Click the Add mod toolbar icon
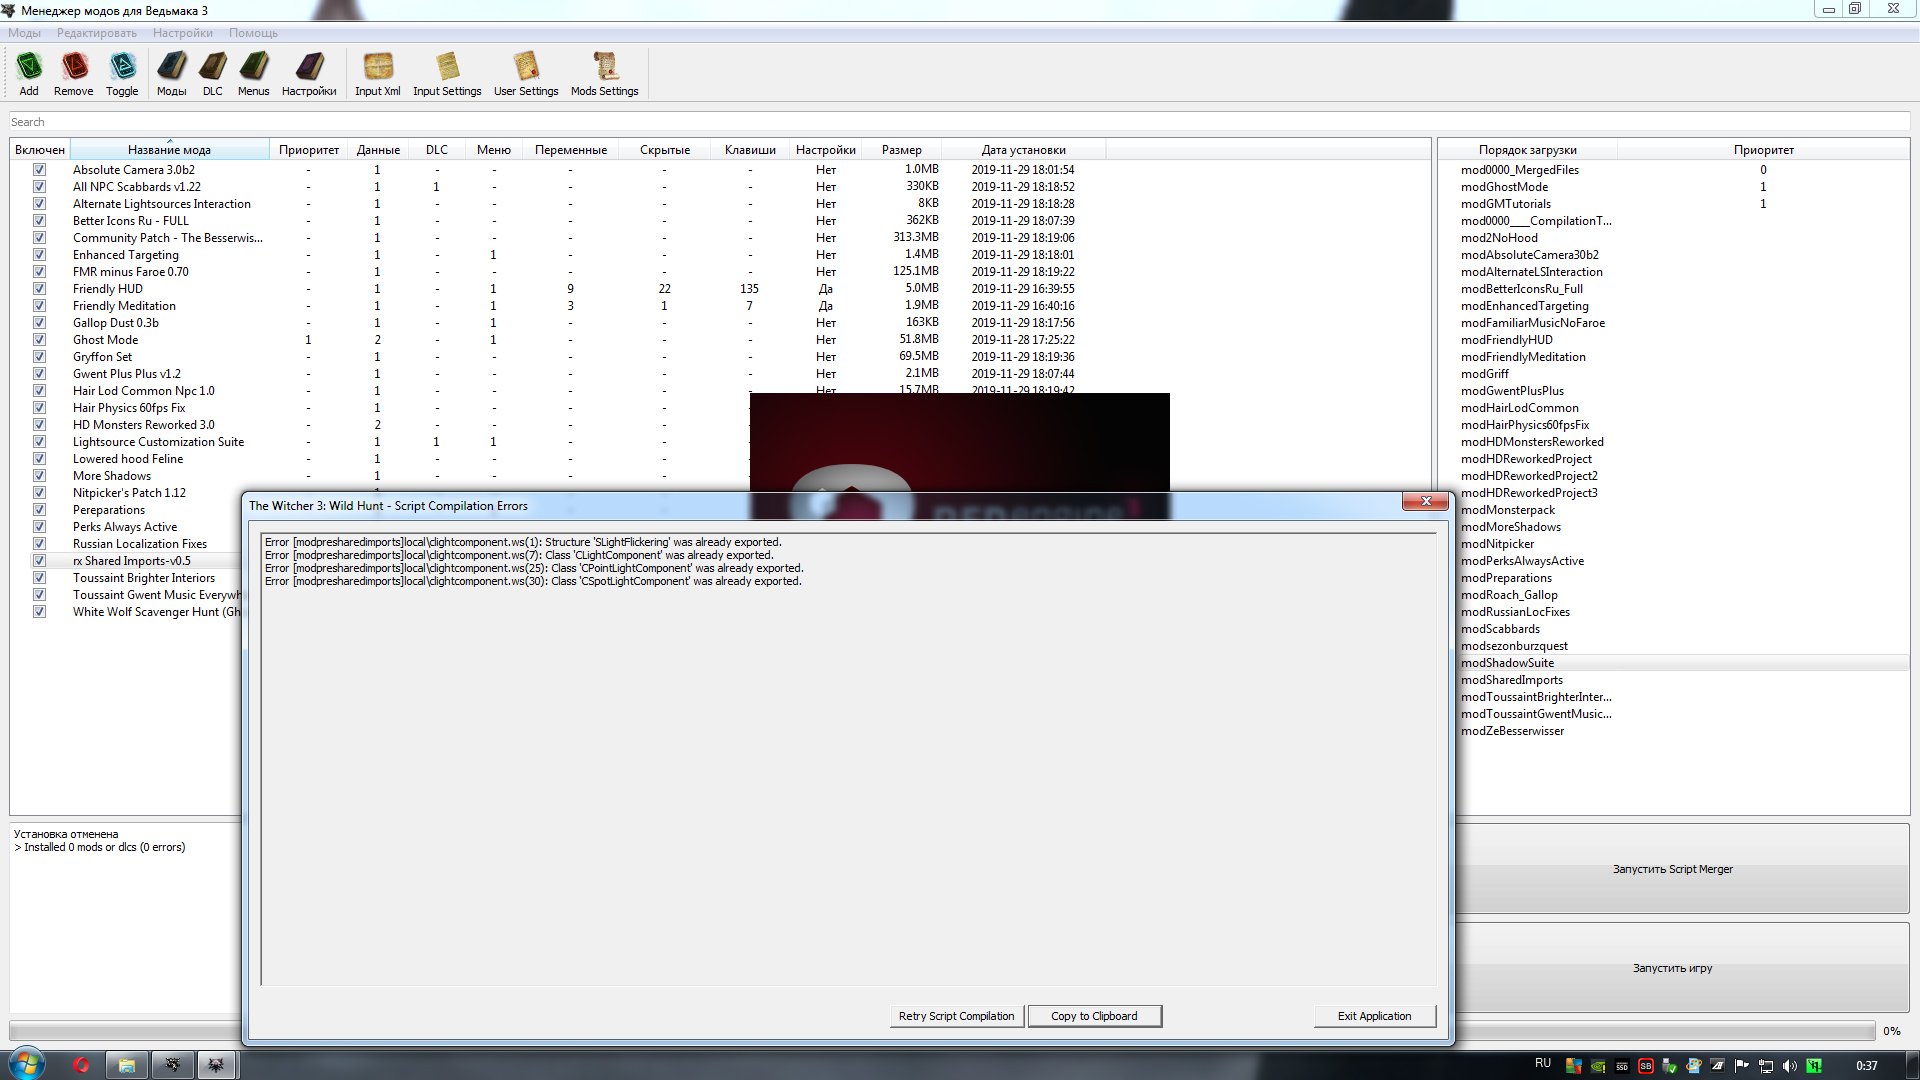1920x1080 pixels. point(29,74)
